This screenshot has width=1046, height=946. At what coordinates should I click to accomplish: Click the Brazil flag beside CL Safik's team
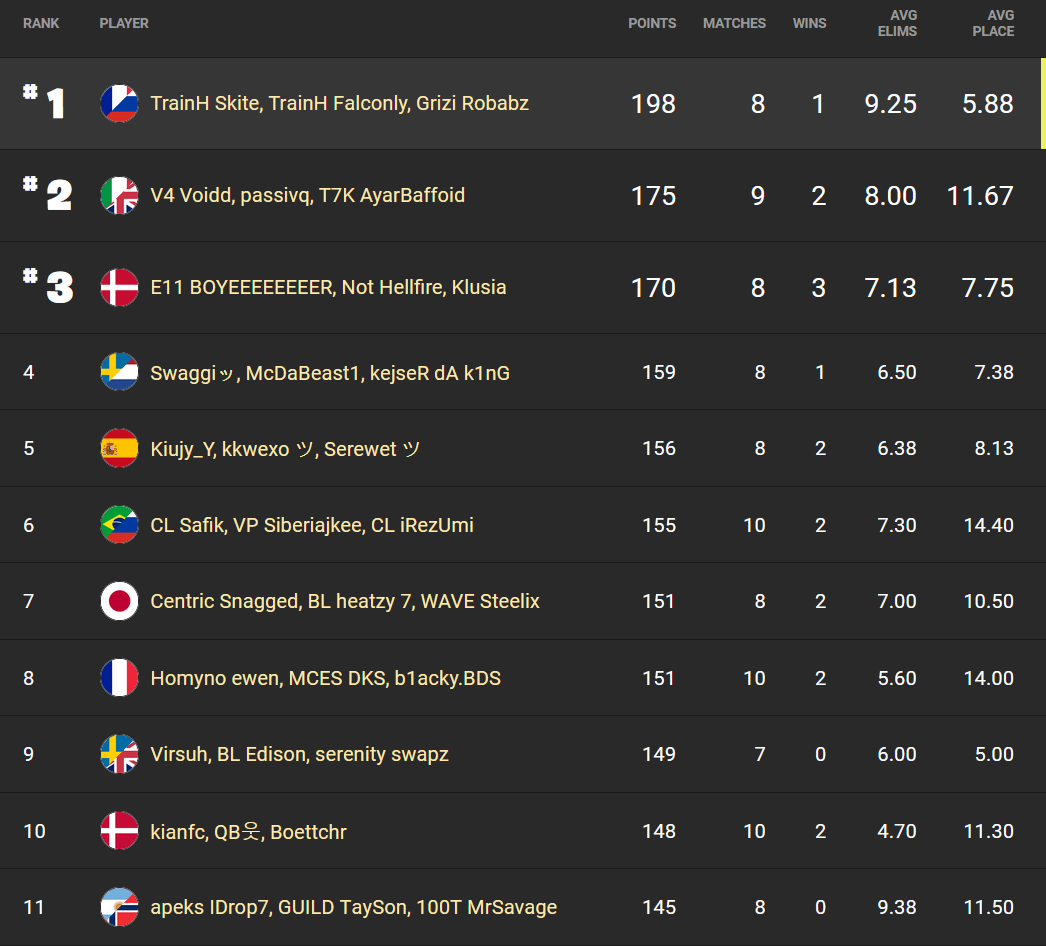[119, 525]
